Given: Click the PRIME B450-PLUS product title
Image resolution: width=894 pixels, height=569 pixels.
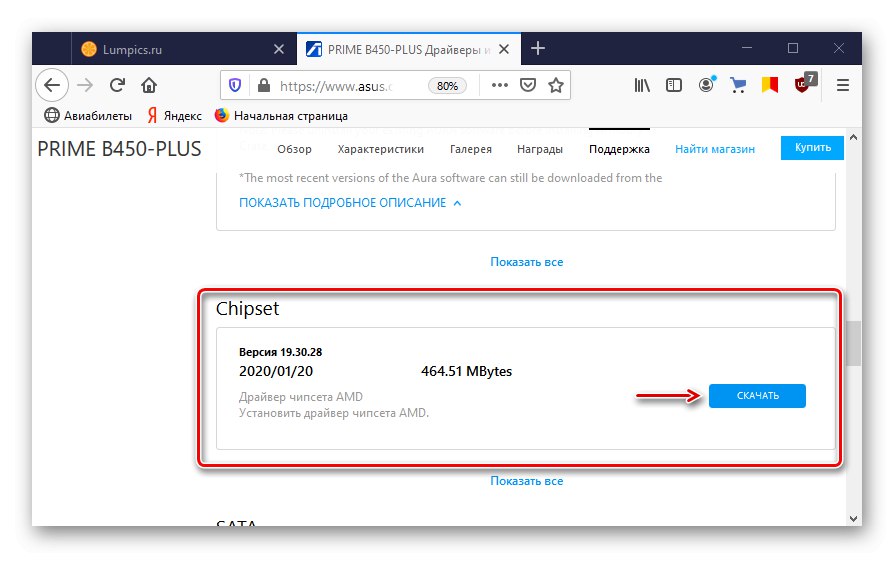Looking at the screenshot, I should (119, 149).
